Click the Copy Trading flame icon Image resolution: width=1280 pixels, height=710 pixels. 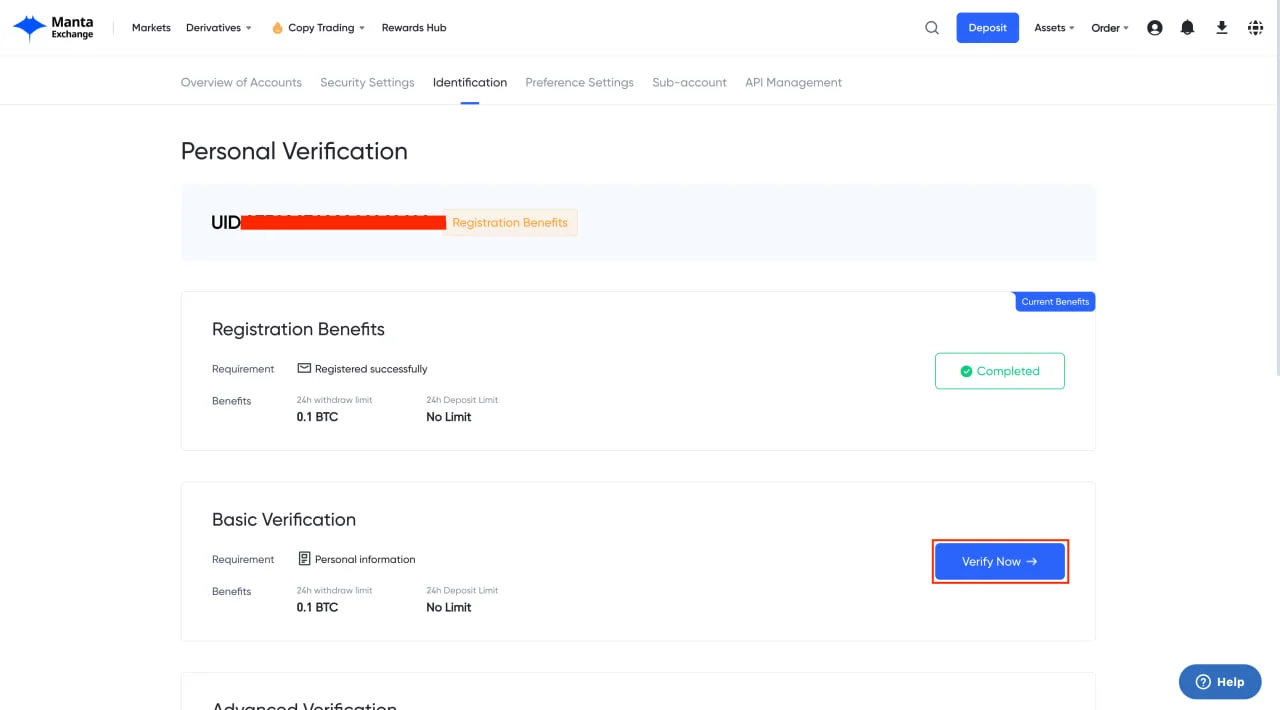tap(277, 28)
